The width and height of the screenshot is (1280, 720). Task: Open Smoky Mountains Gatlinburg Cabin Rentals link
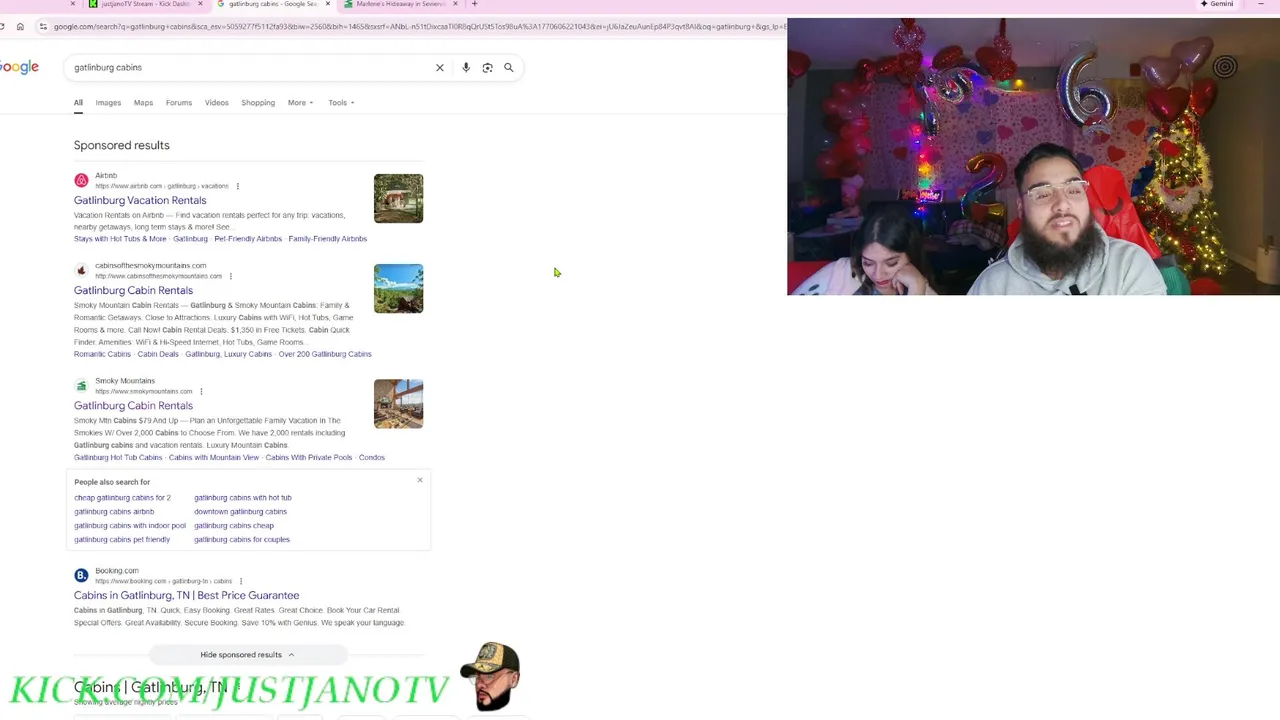(133, 405)
